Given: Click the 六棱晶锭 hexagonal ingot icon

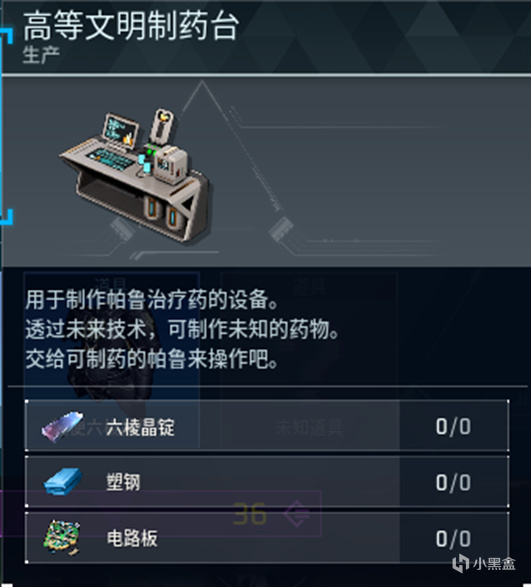Looking at the screenshot, I should pyautogui.click(x=63, y=426).
